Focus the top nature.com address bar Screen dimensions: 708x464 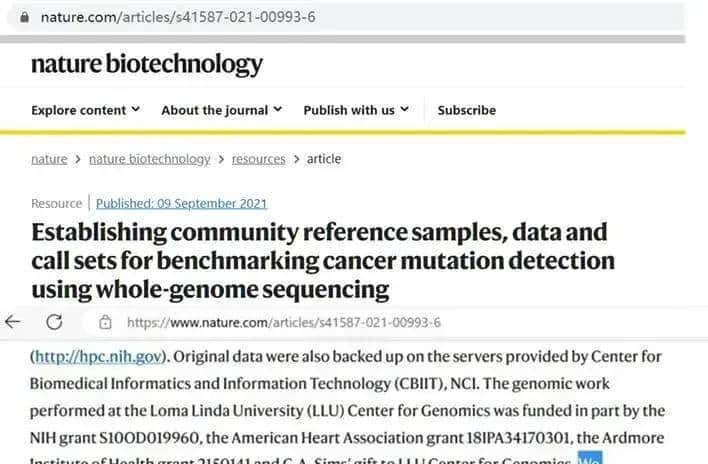pos(180,18)
